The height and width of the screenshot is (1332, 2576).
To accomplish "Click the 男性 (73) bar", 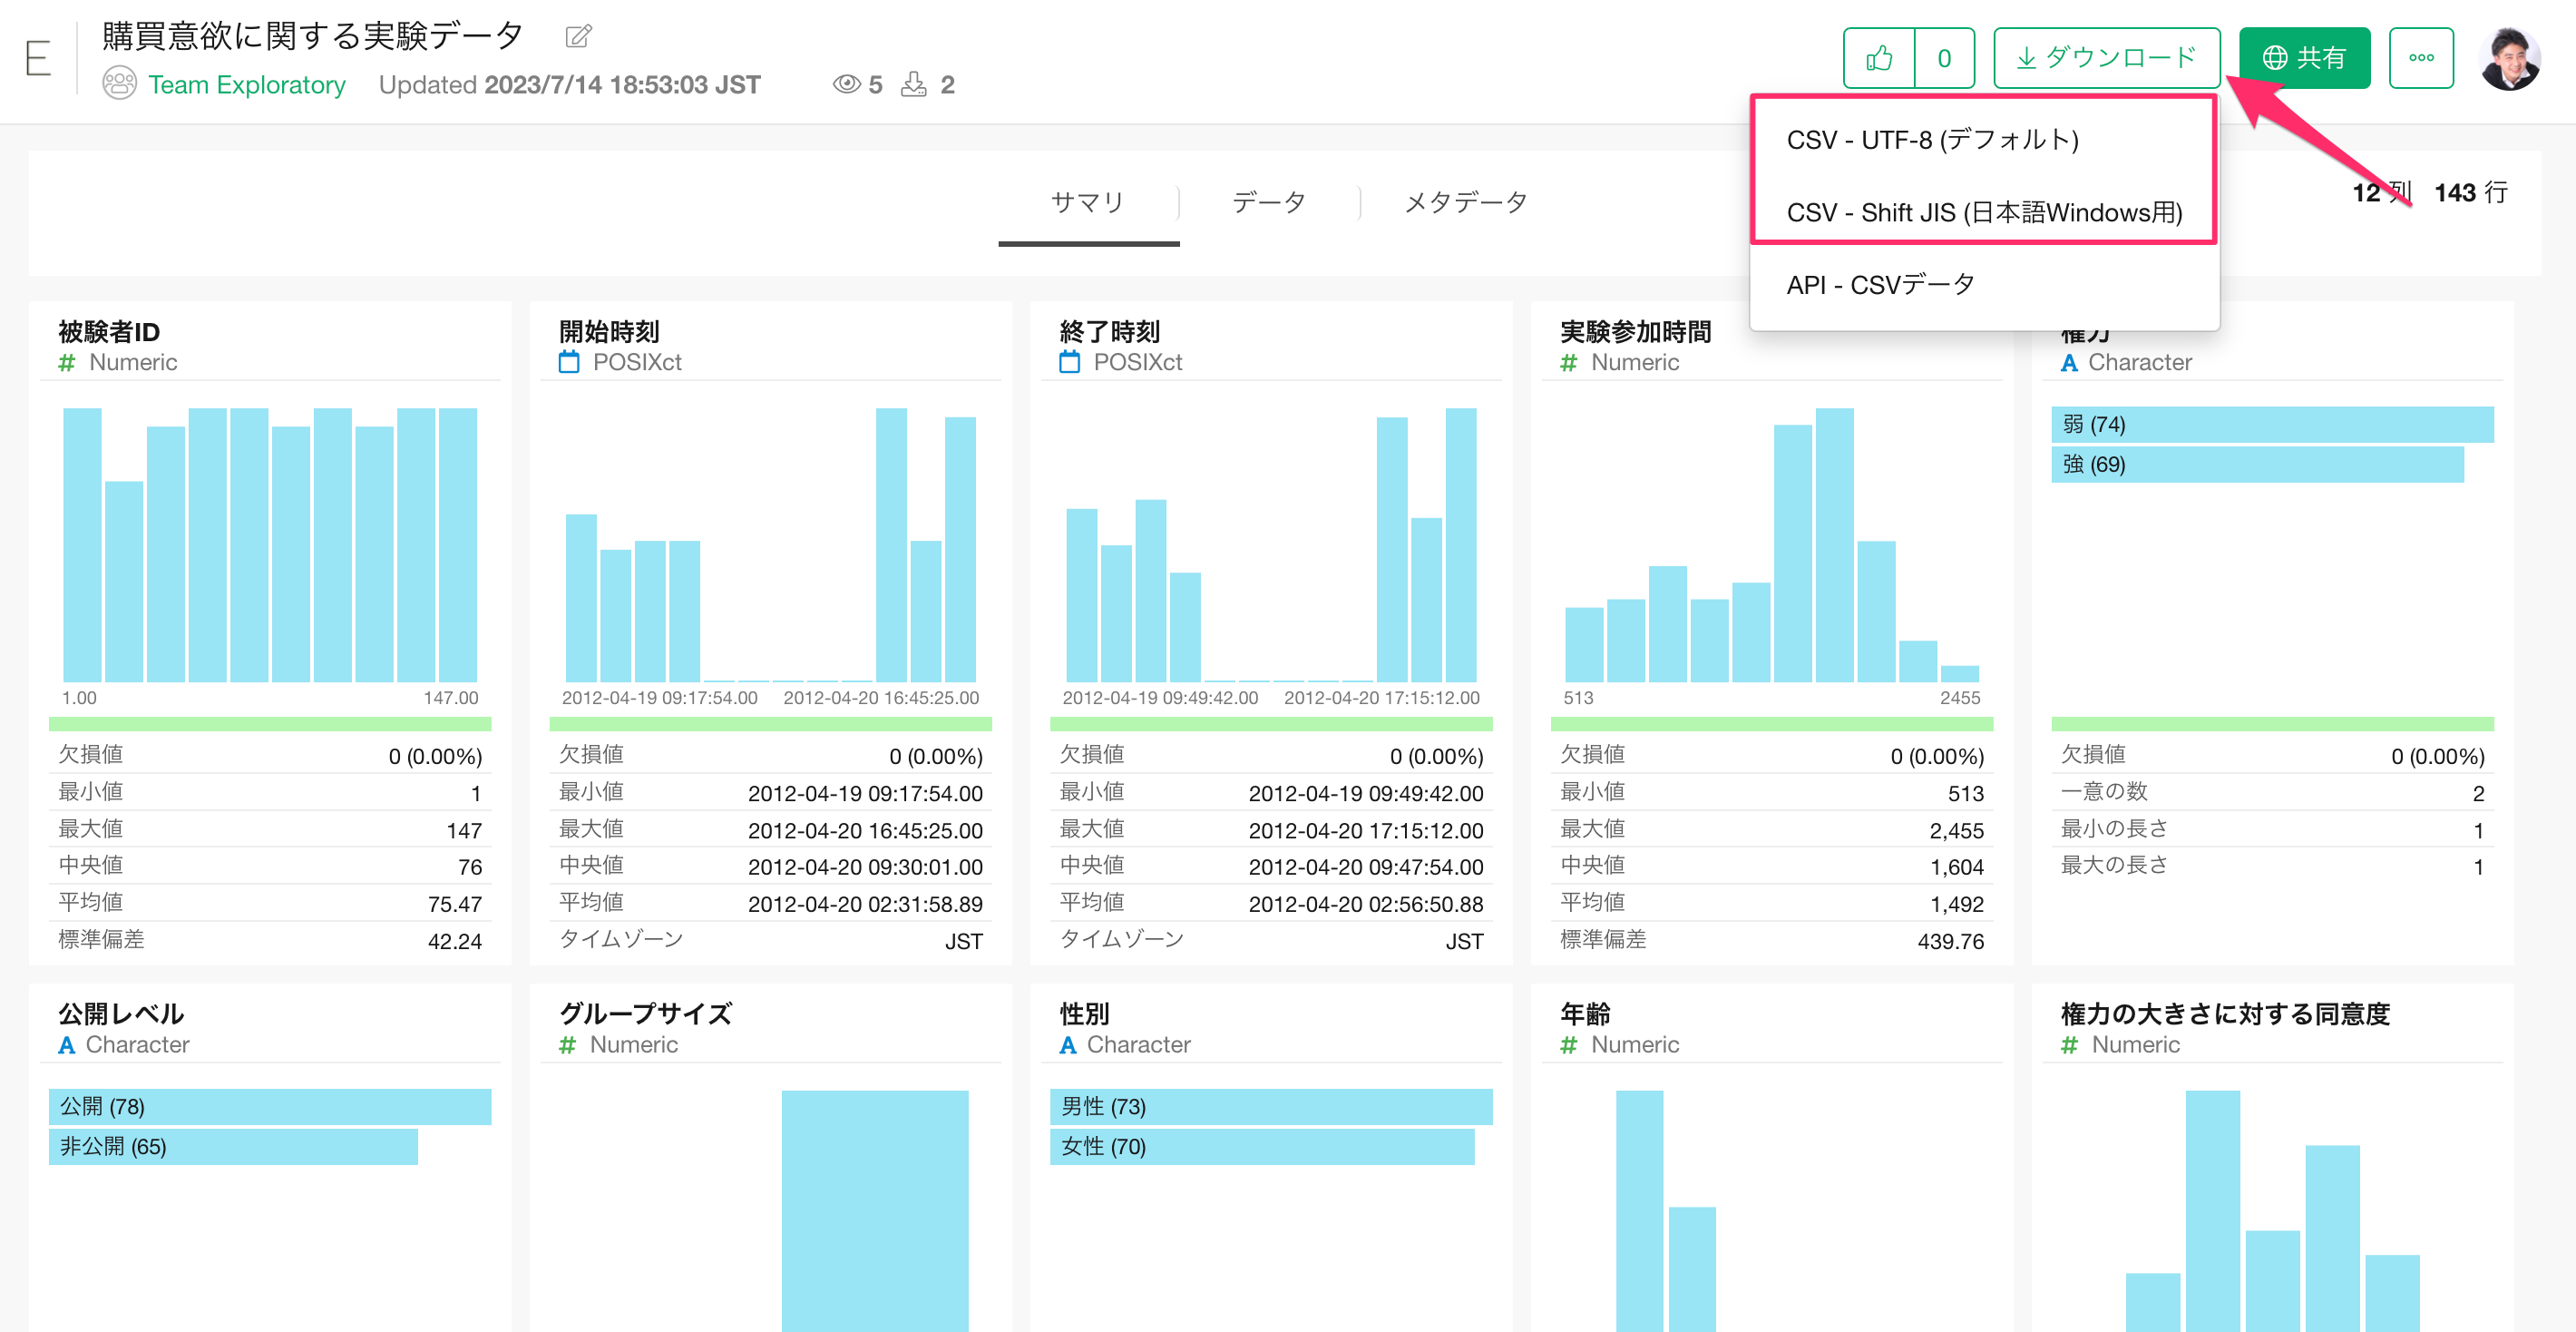I will tap(1271, 1106).
